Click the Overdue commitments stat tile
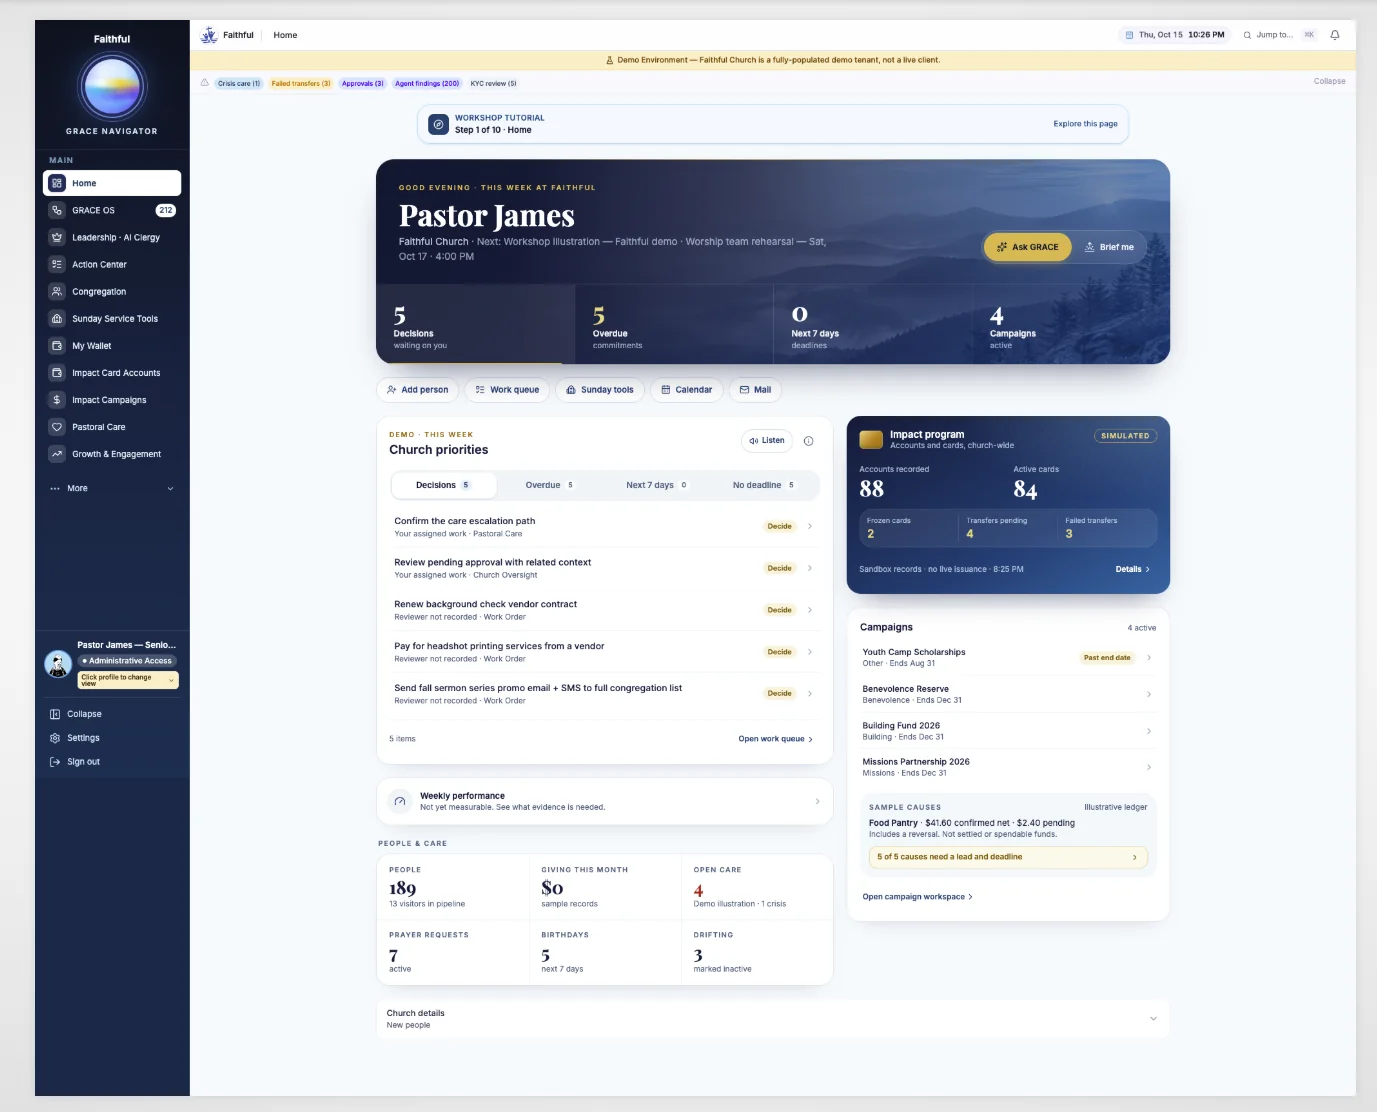The image size is (1377, 1112). pos(674,324)
